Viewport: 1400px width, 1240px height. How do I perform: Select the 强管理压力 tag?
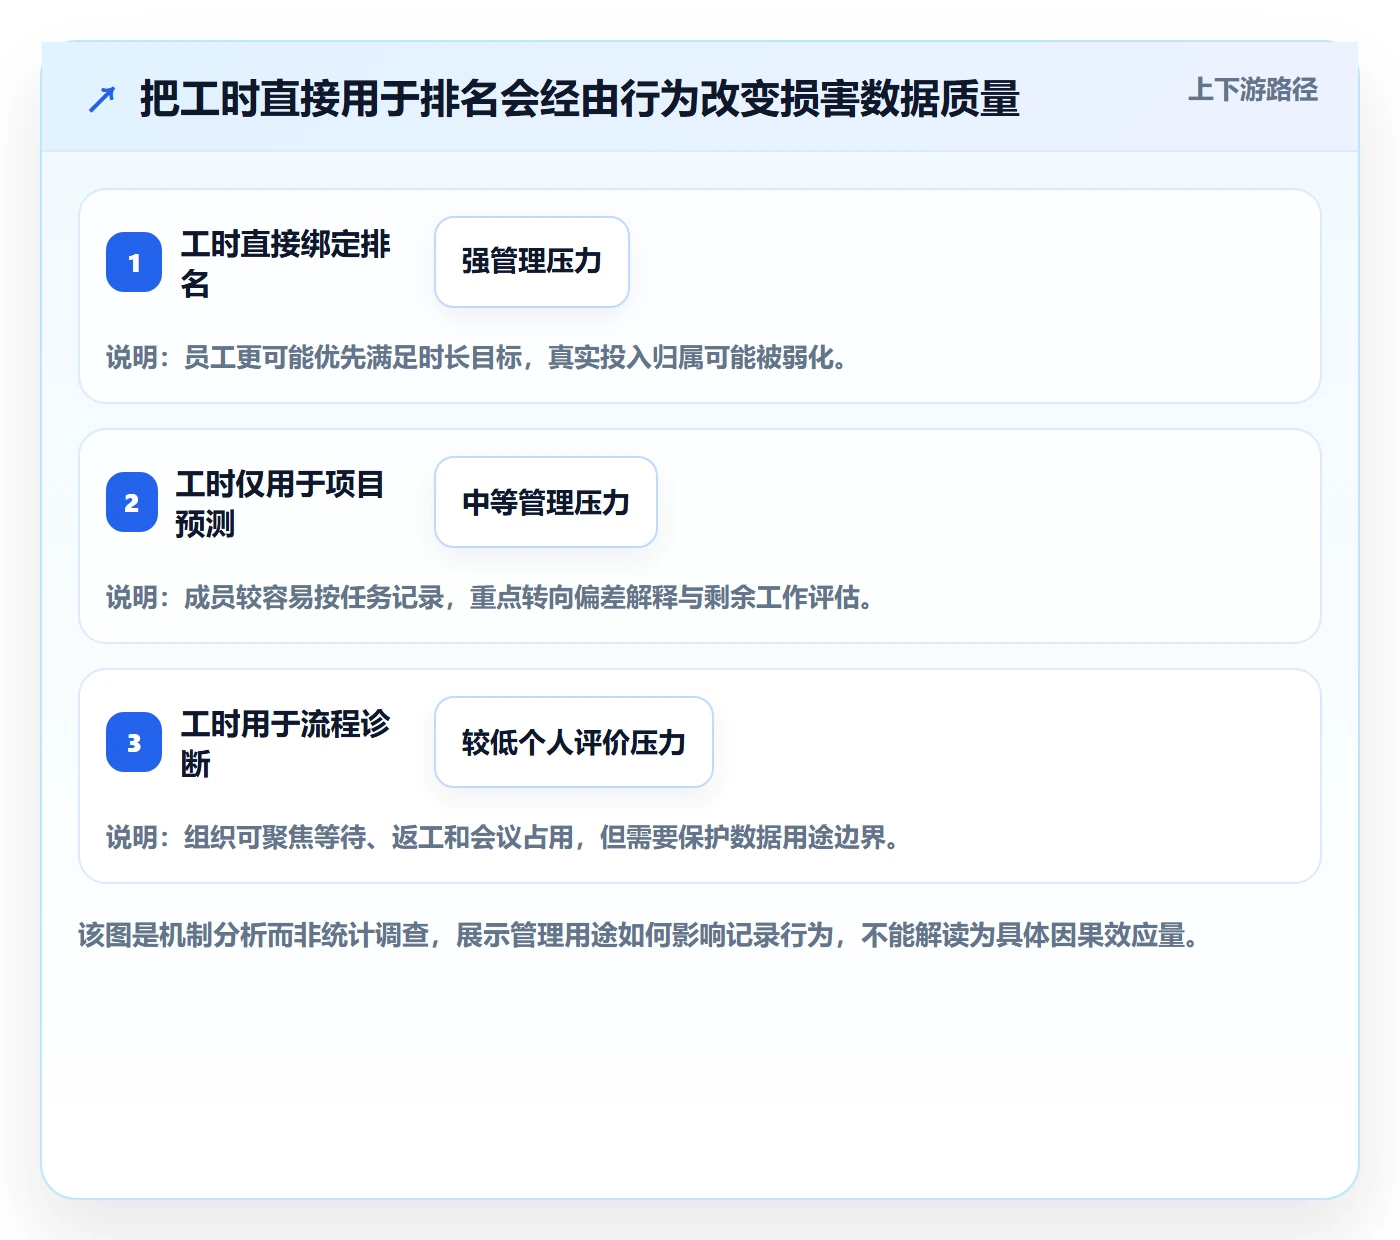pos(532,262)
